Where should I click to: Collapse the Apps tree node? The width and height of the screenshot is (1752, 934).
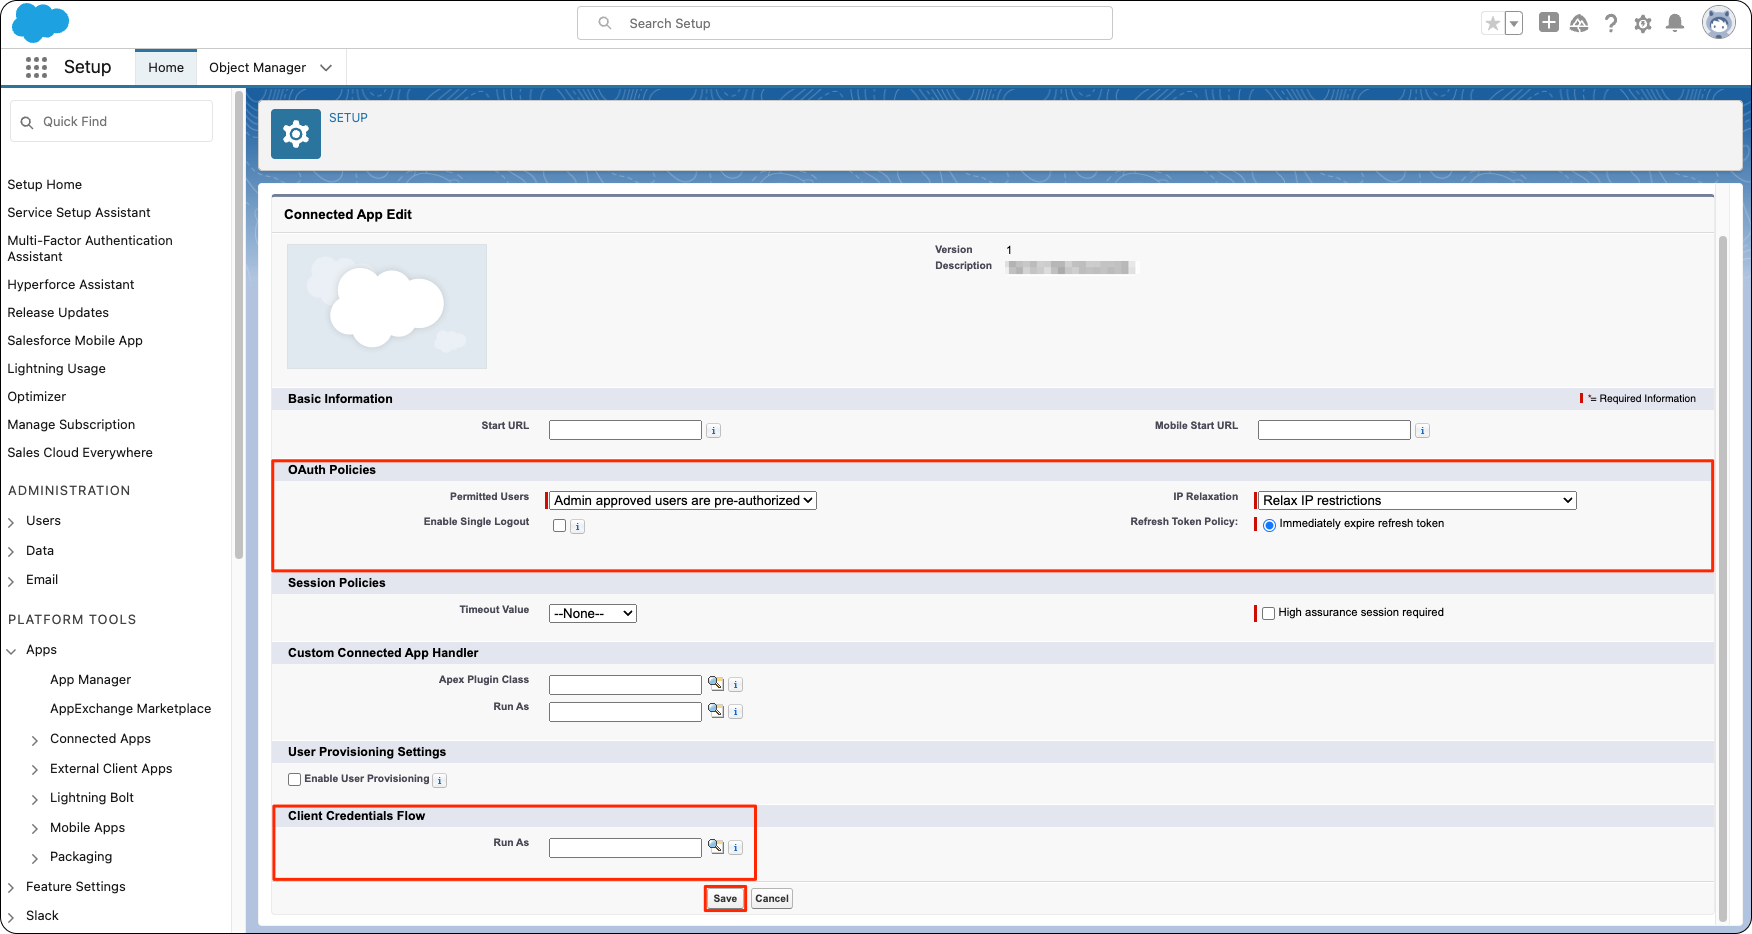(11, 651)
